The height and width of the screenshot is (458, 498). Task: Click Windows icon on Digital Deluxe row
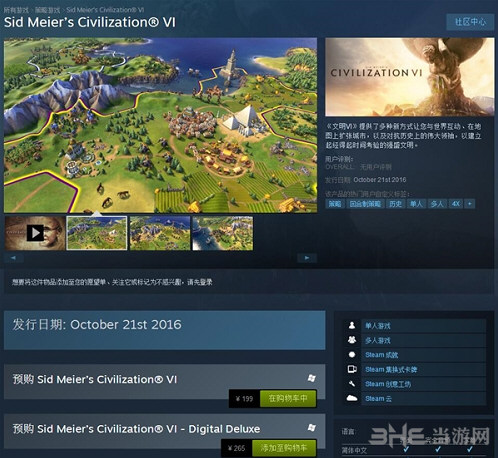312,427
